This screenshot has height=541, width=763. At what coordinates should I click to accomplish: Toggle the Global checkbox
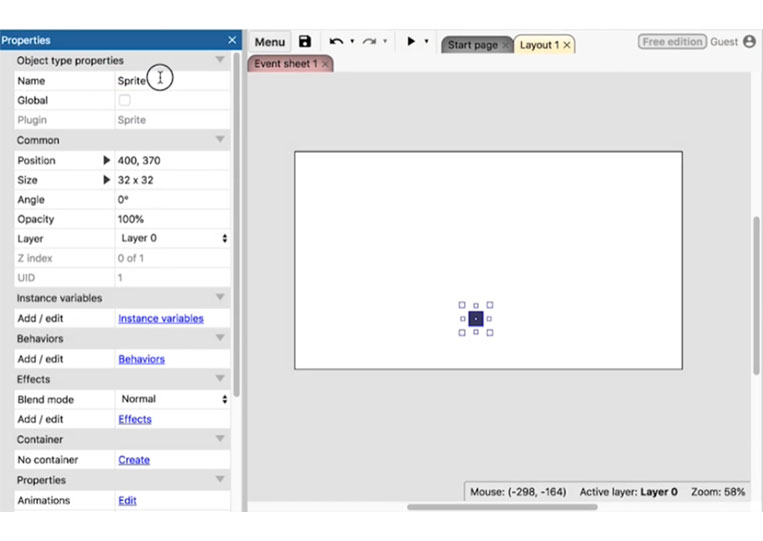click(125, 100)
